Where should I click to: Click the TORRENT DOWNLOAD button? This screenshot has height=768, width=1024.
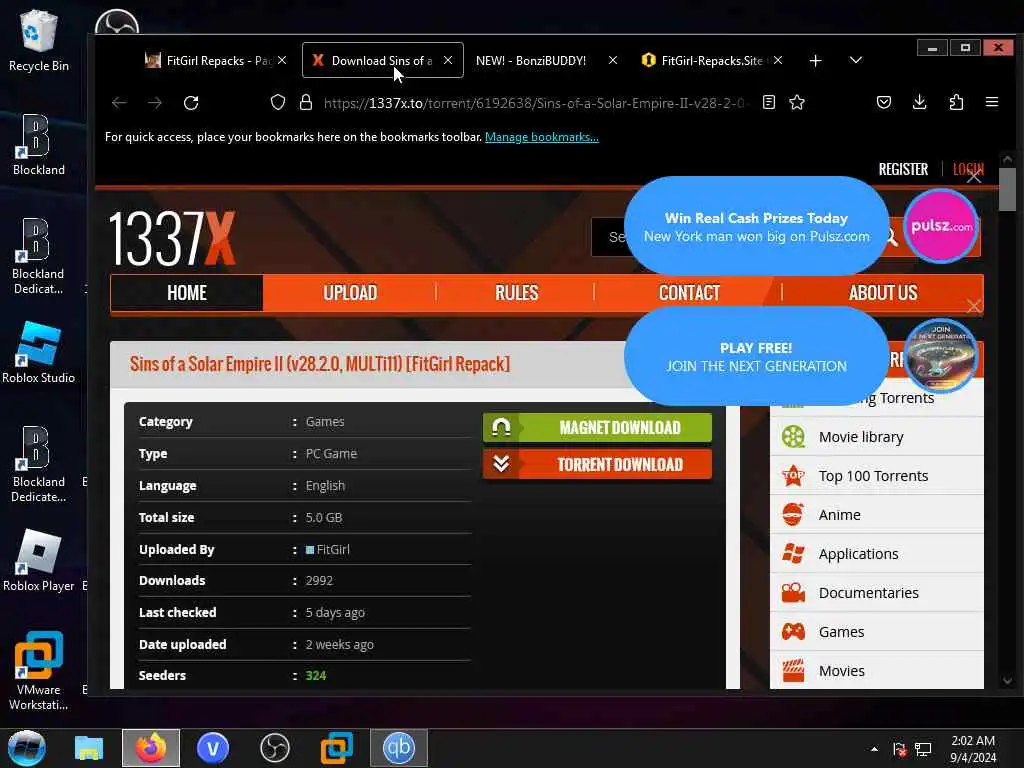(597, 464)
